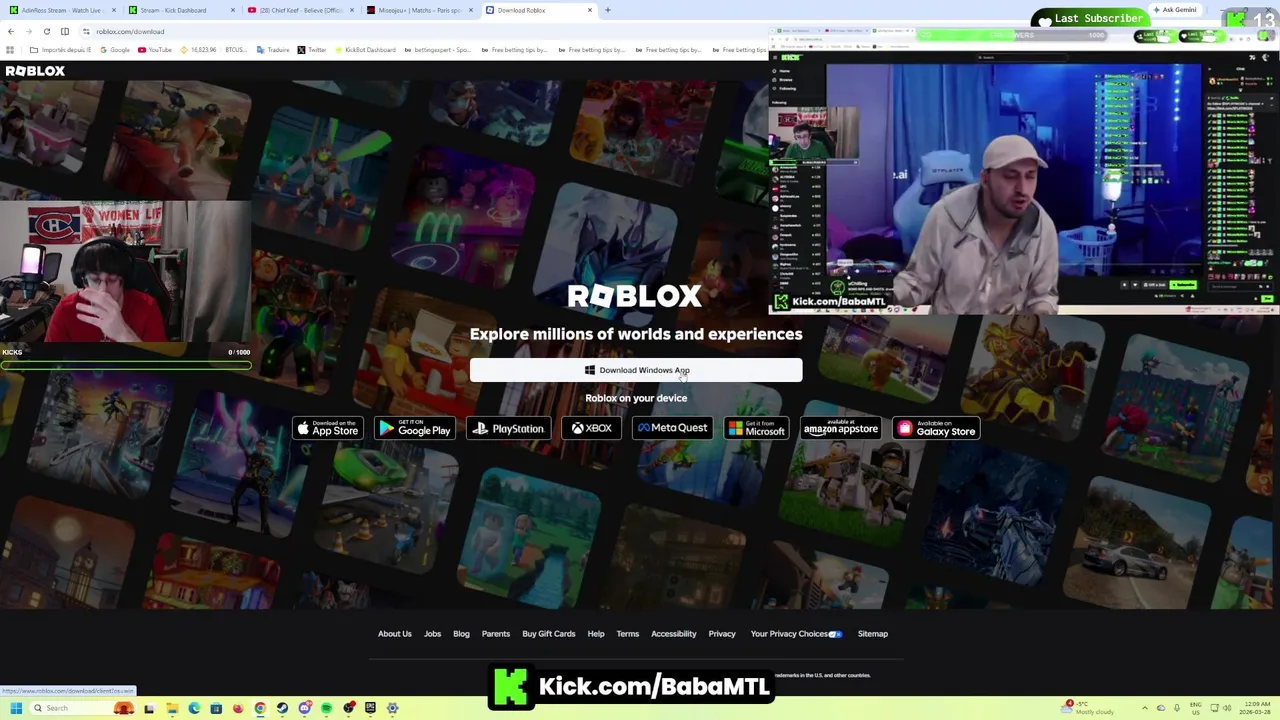Viewport: 1280px width, 720px height.
Task: Expand the system tray hidden icons chevron
Action: [1145, 708]
